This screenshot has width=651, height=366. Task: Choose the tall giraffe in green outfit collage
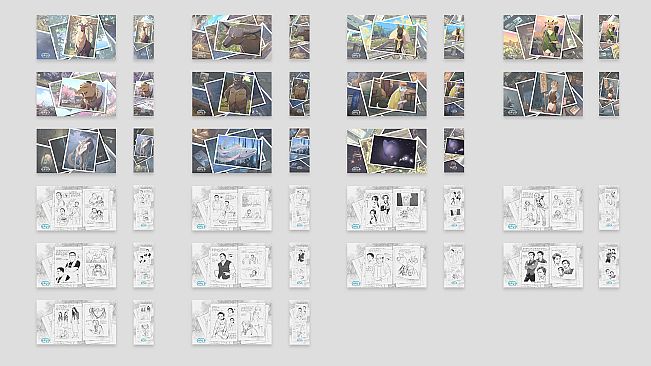point(609,37)
